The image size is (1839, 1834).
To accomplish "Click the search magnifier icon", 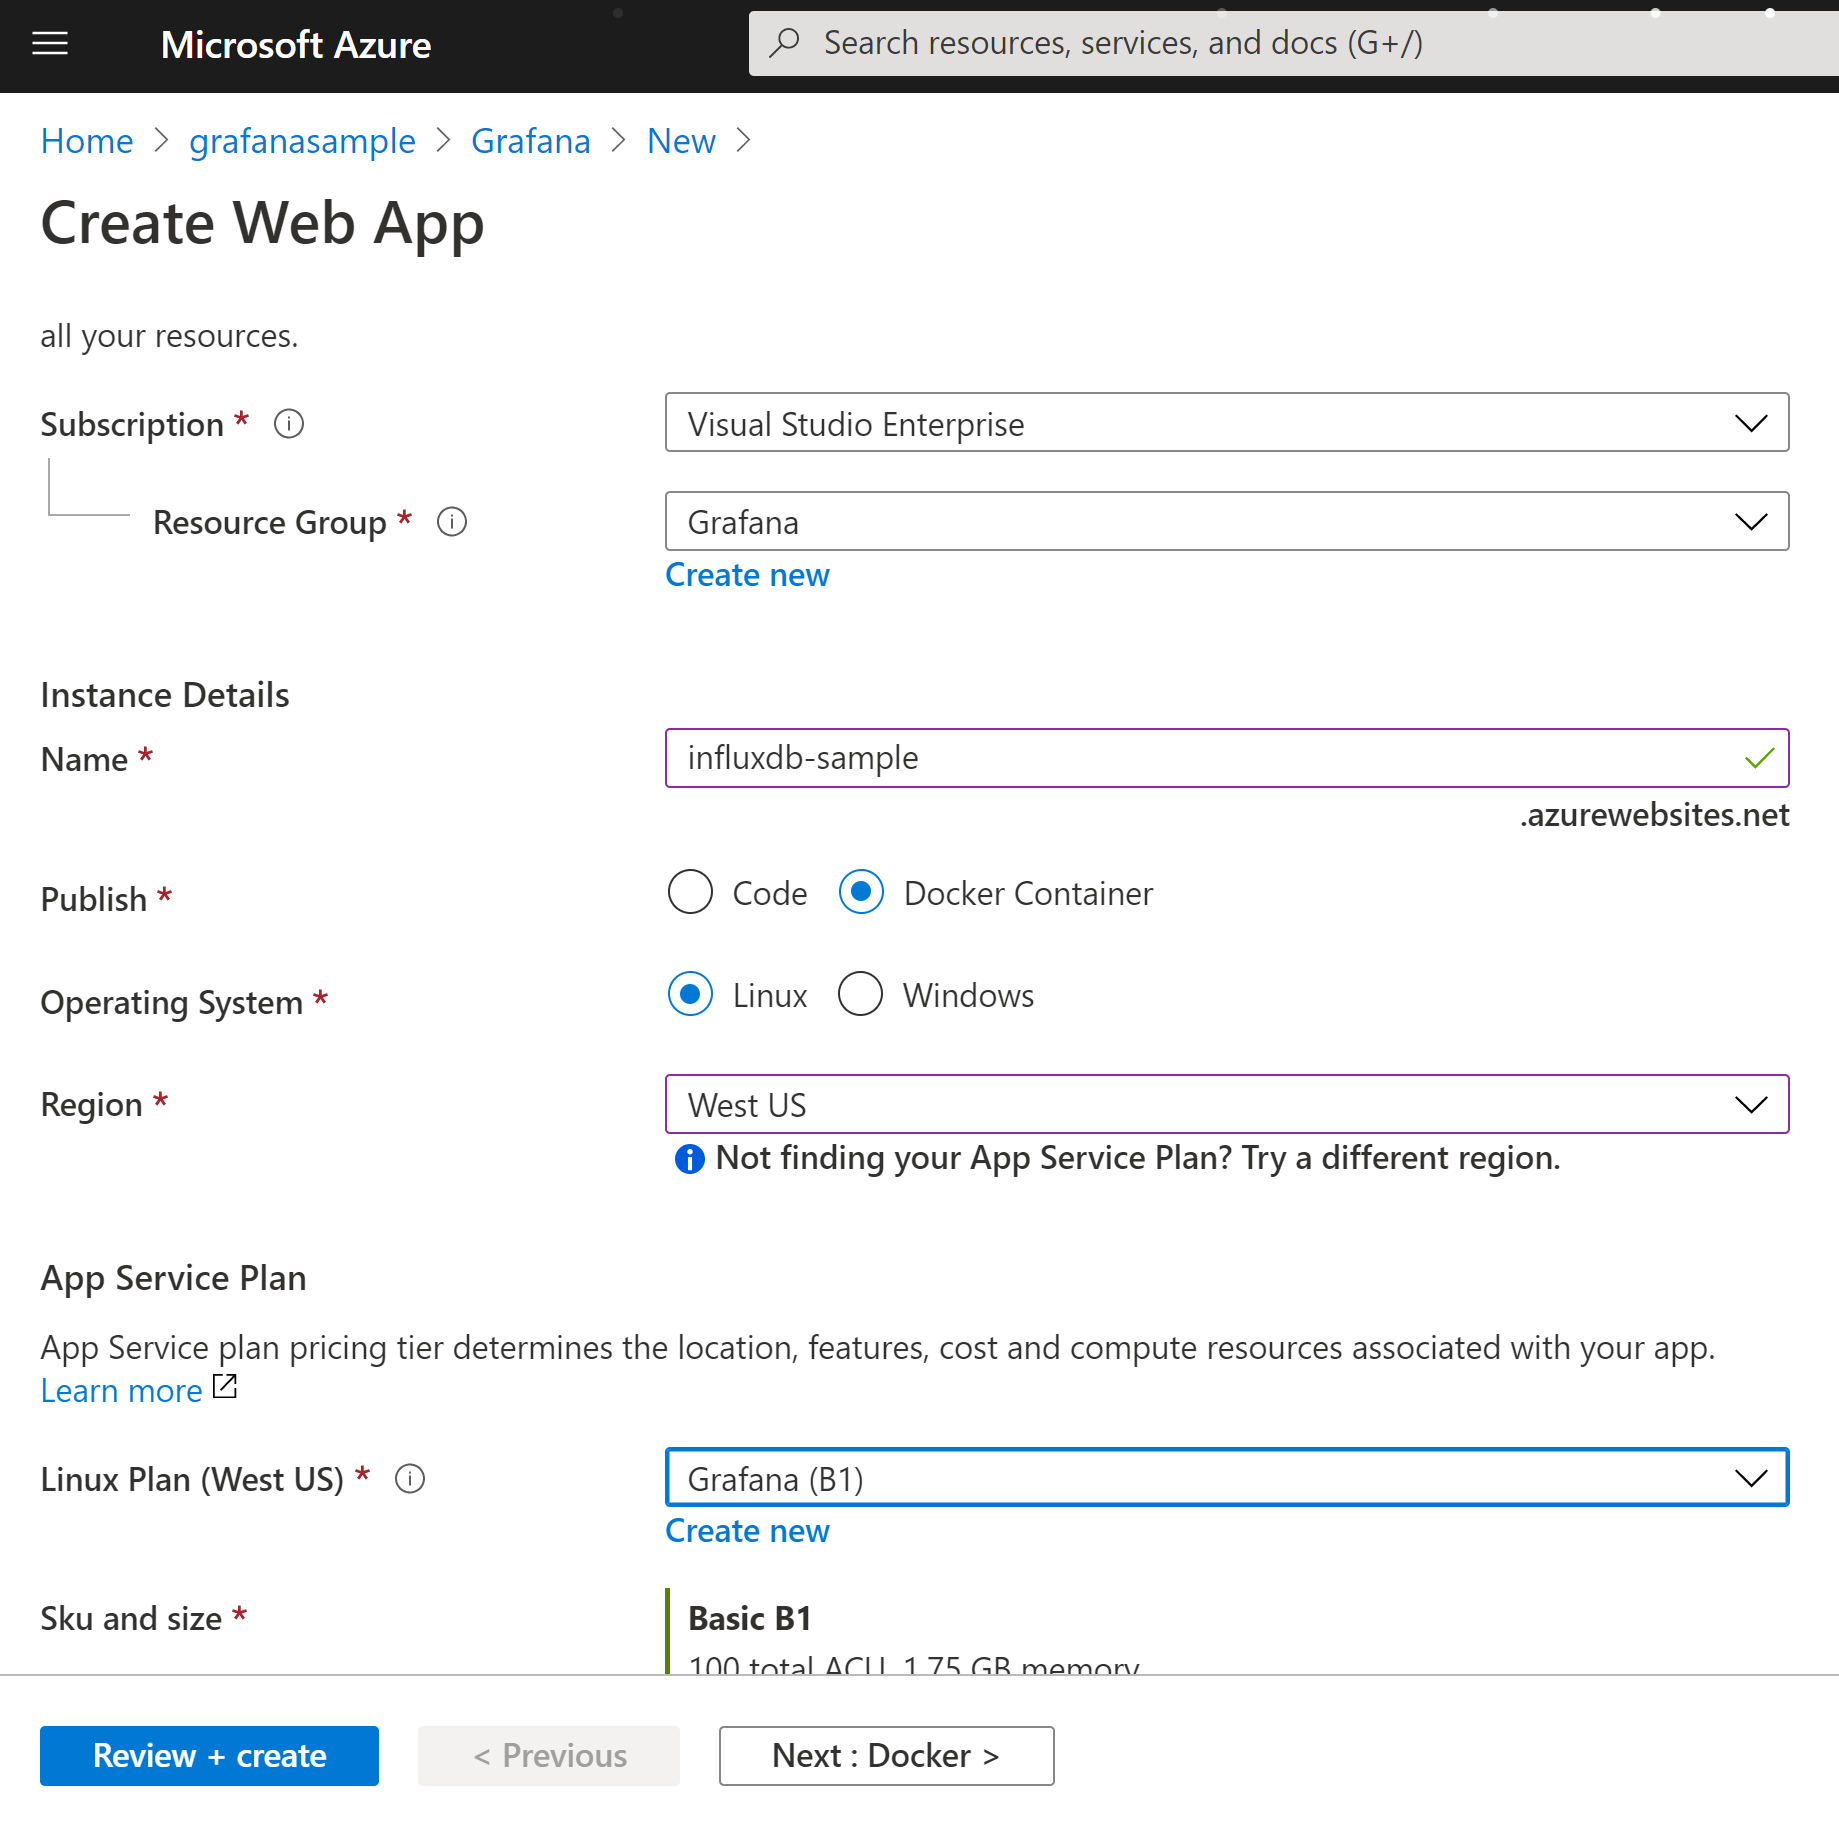I will [x=785, y=43].
